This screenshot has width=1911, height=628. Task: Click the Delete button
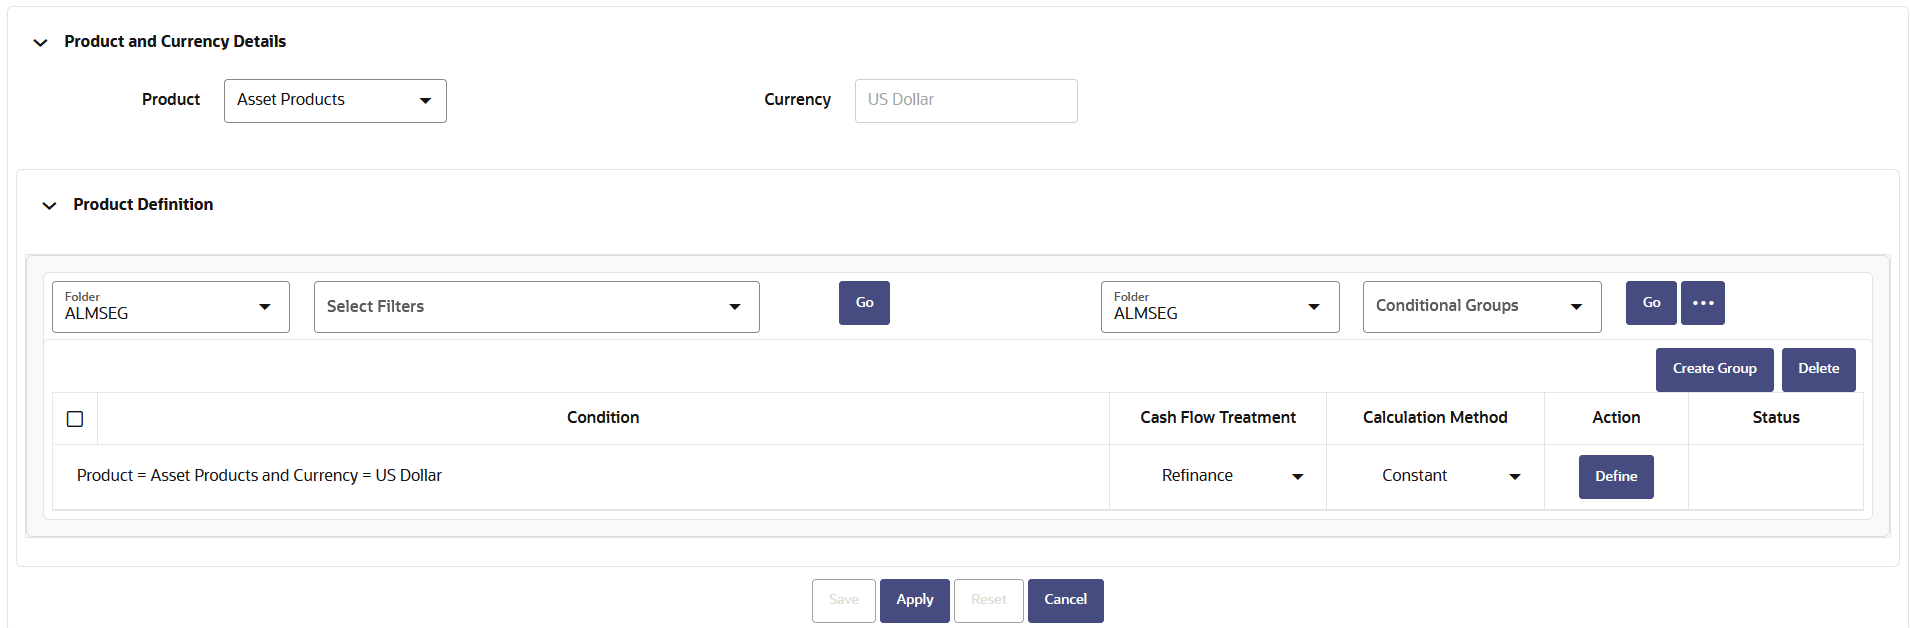tap(1818, 368)
